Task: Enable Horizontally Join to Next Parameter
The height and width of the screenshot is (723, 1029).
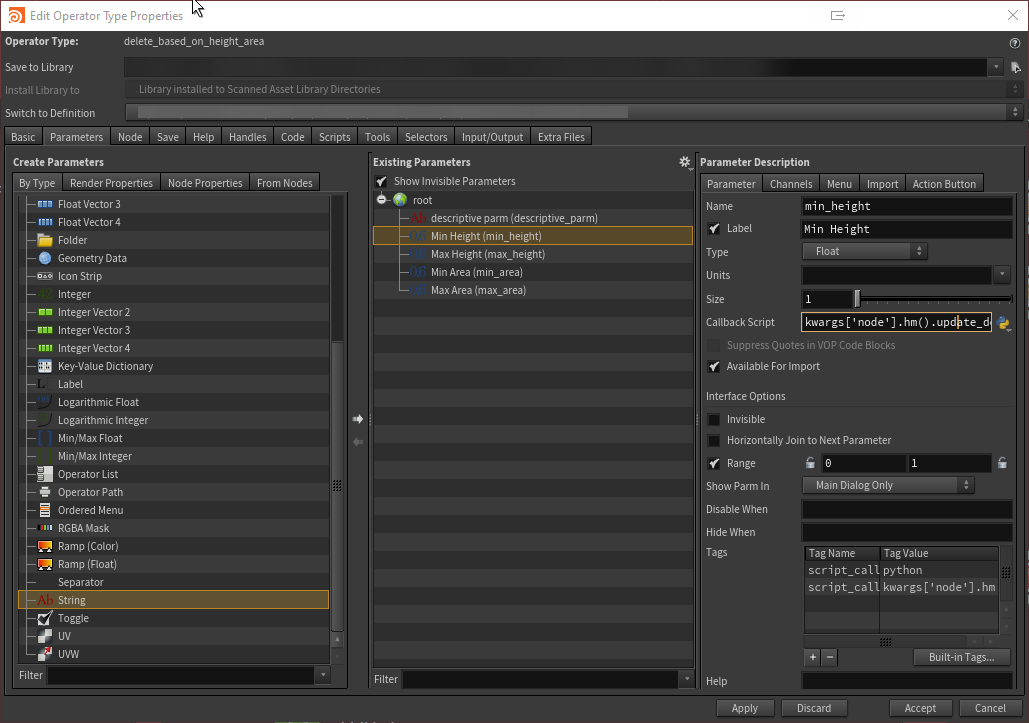Action: 714,441
